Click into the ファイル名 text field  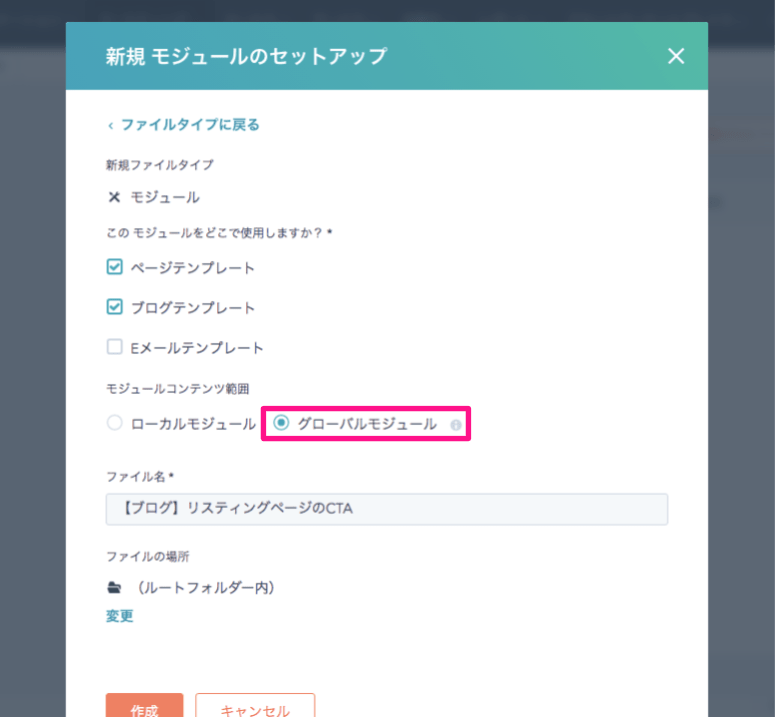coord(386,509)
